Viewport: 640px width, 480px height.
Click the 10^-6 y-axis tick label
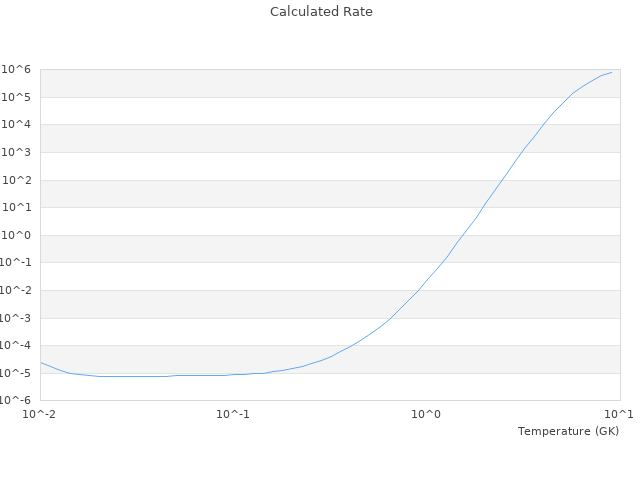pos(19,401)
